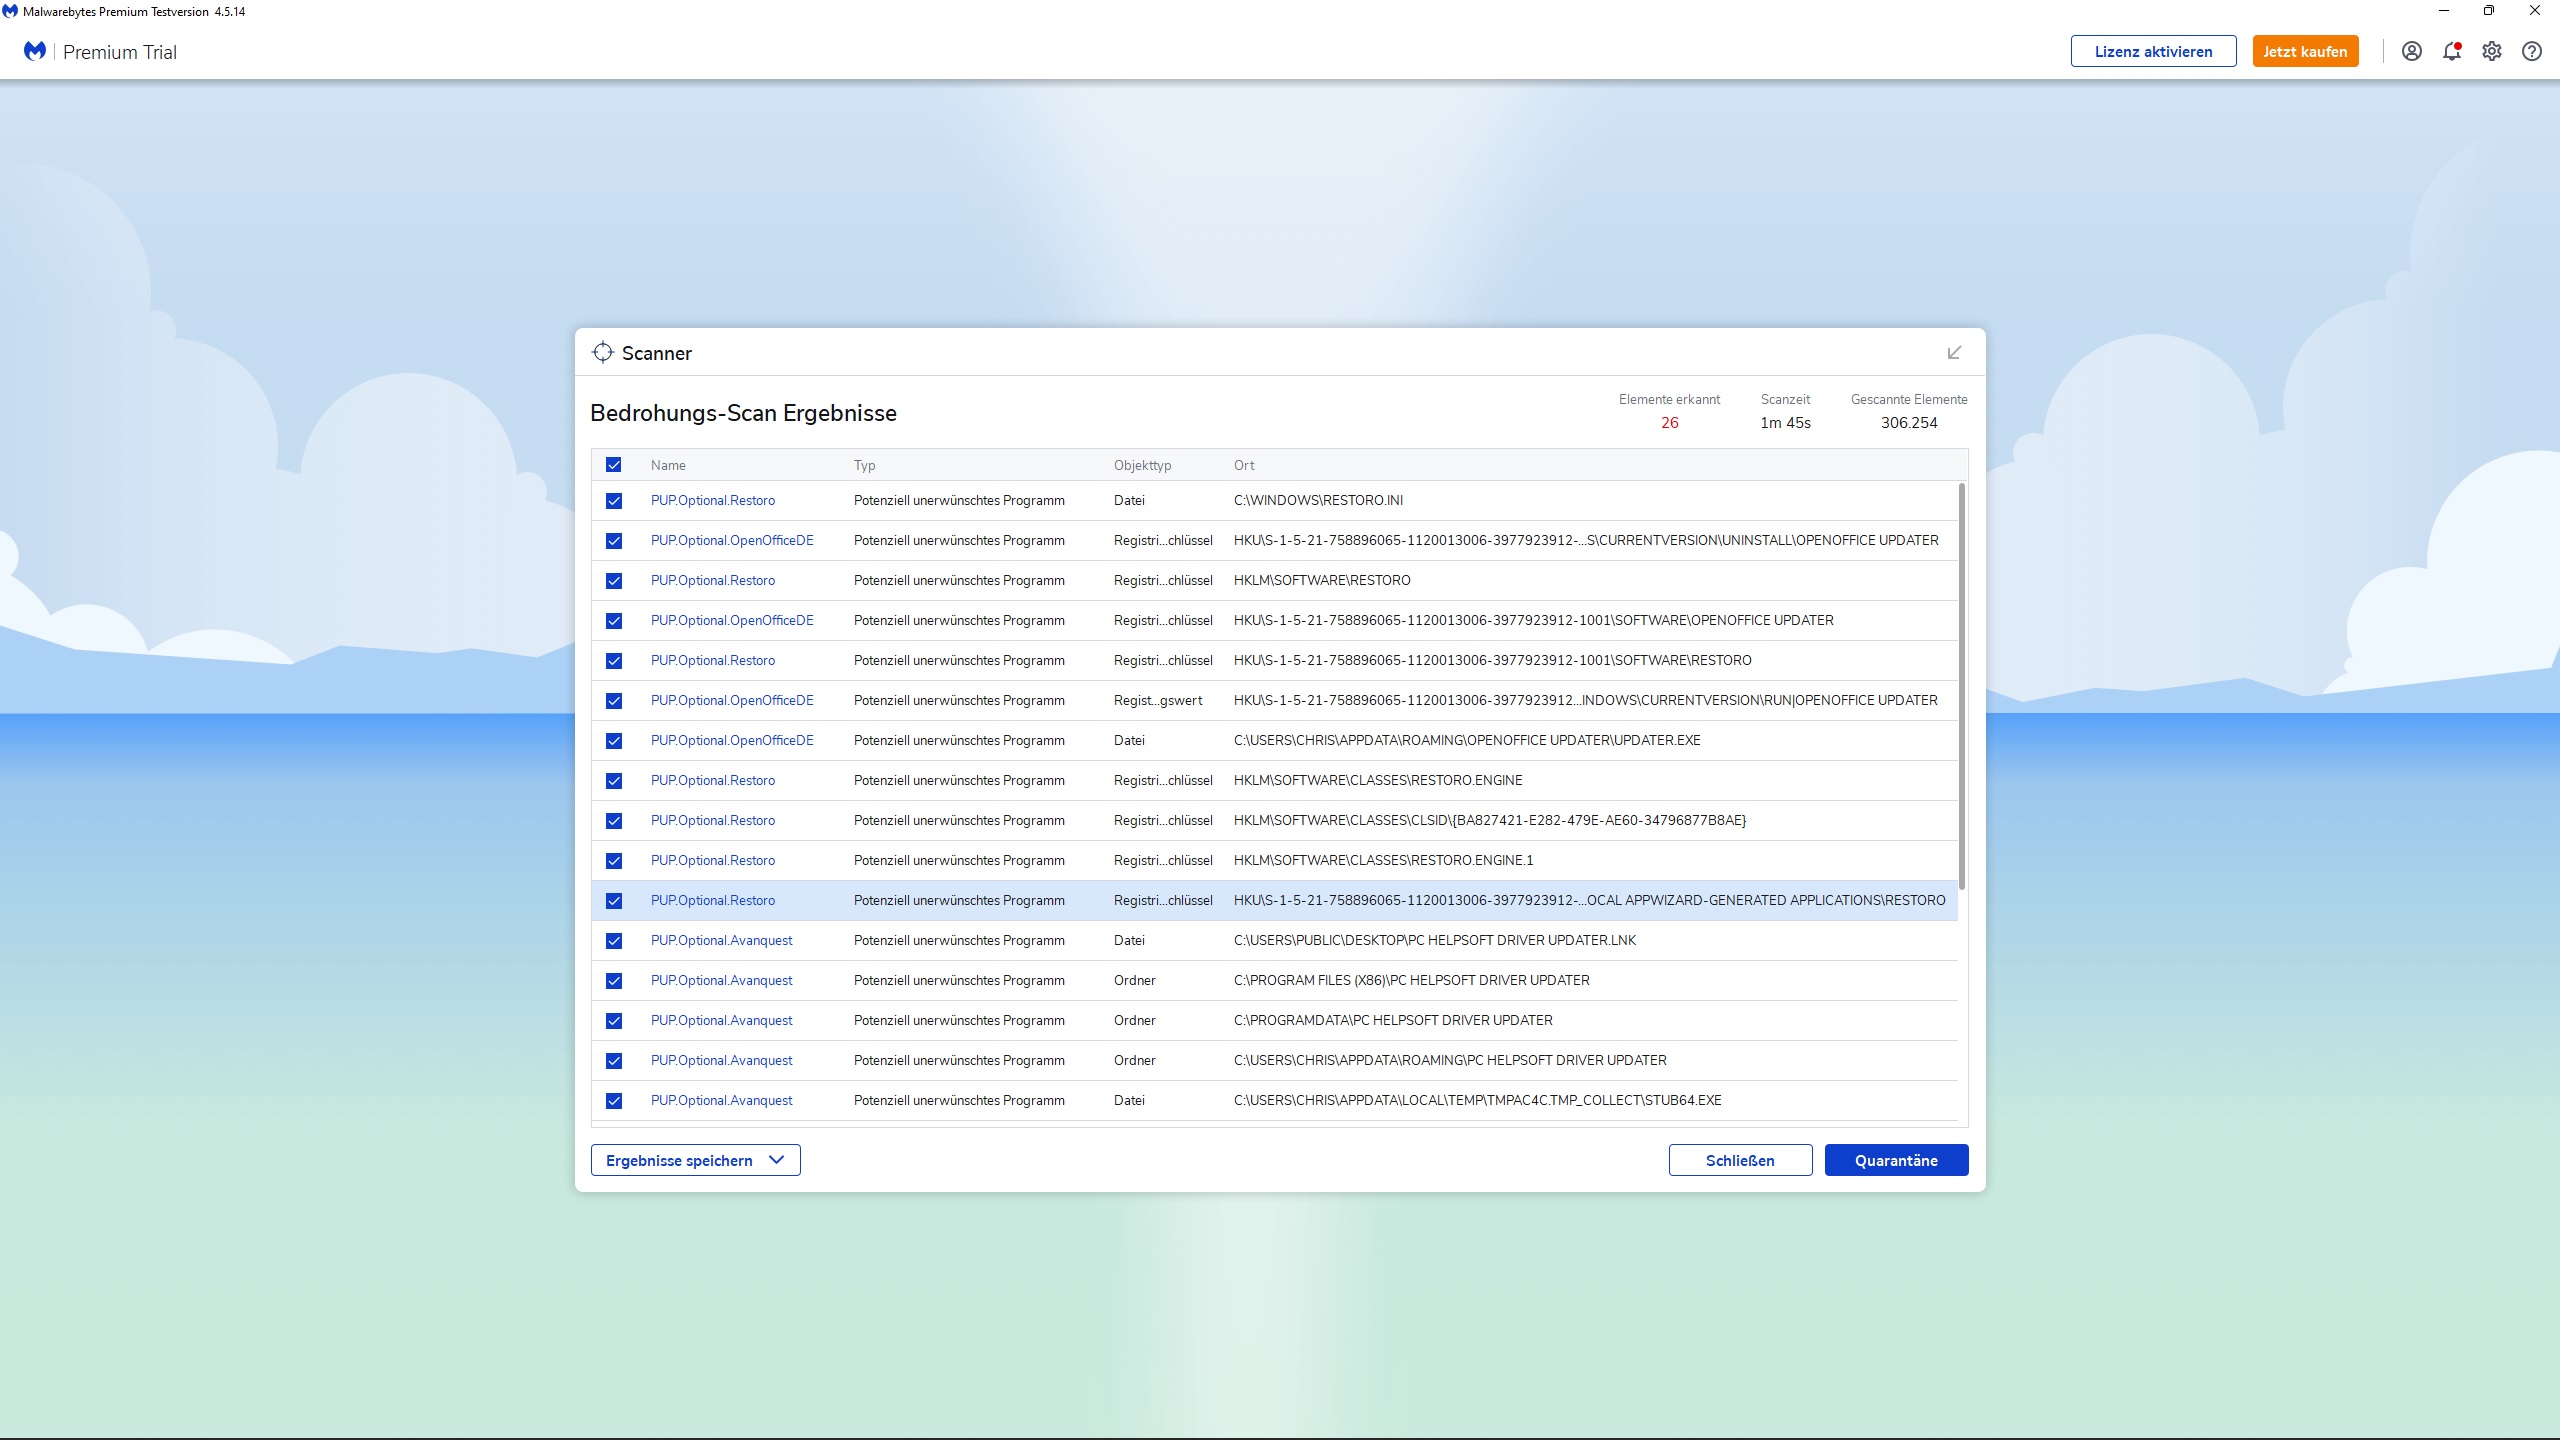This screenshot has width=2560, height=1440.
Task: Open the notifications bell icon
Action: (2451, 51)
